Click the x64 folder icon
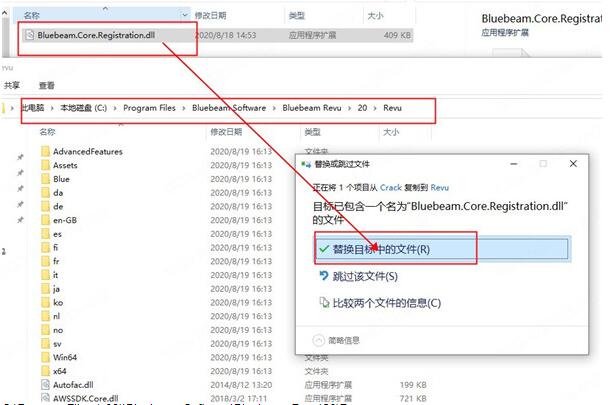The width and height of the screenshot is (616, 405). click(x=45, y=371)
